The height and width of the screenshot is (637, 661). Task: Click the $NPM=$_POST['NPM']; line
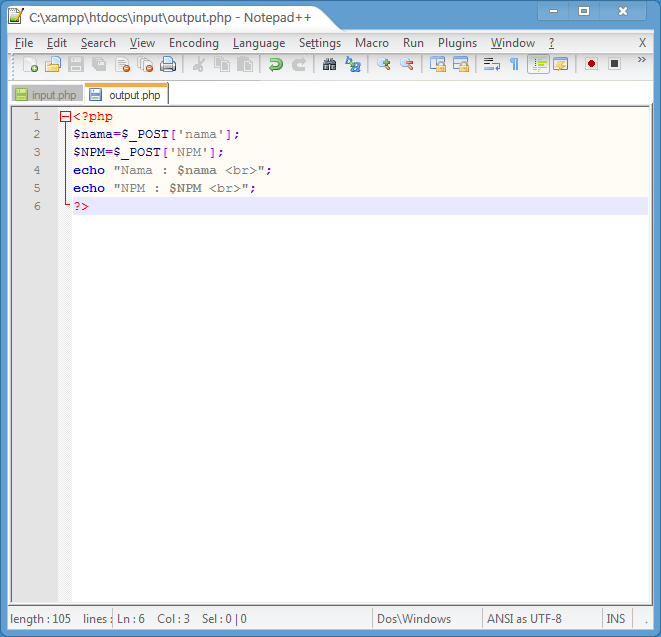(x=148, y=152)
